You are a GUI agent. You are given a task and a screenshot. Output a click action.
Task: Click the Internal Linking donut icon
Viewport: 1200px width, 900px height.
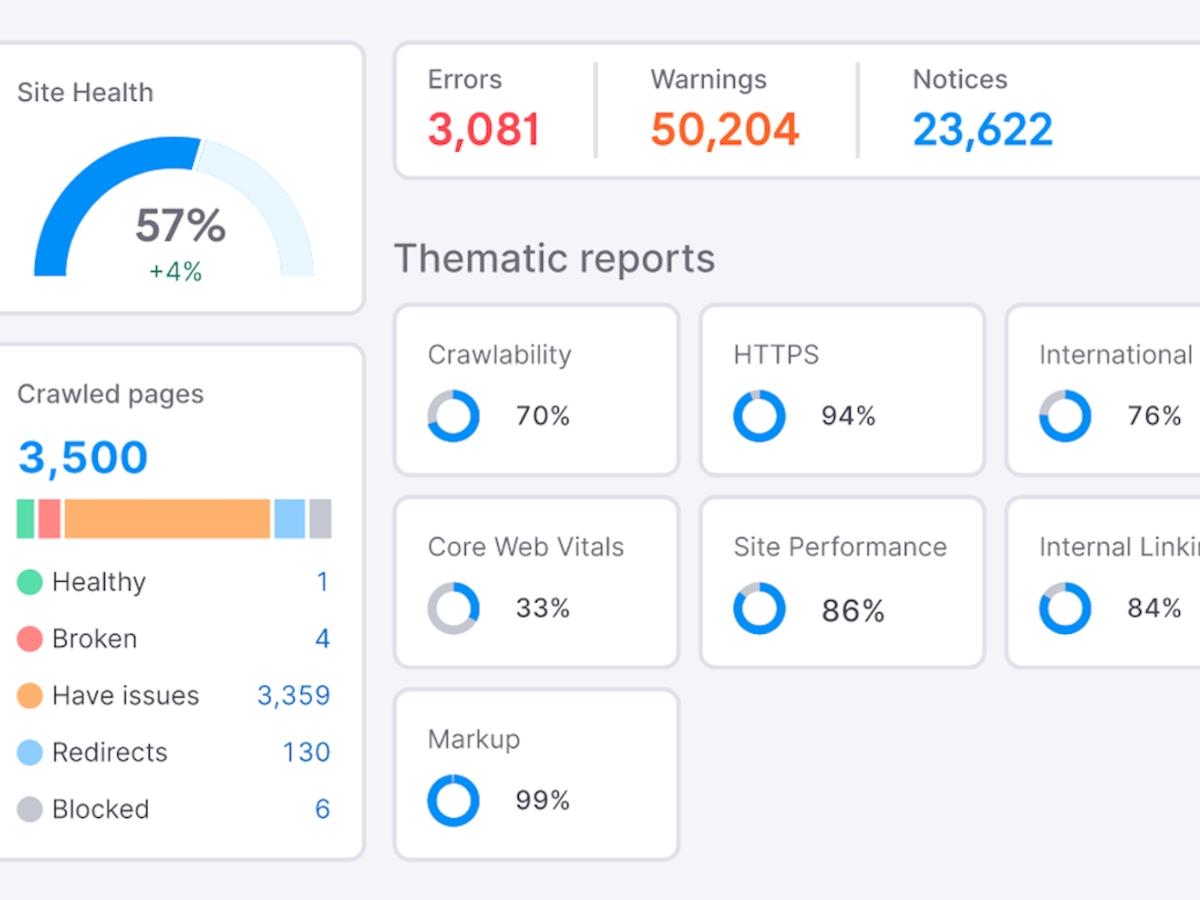(1064, 608)
